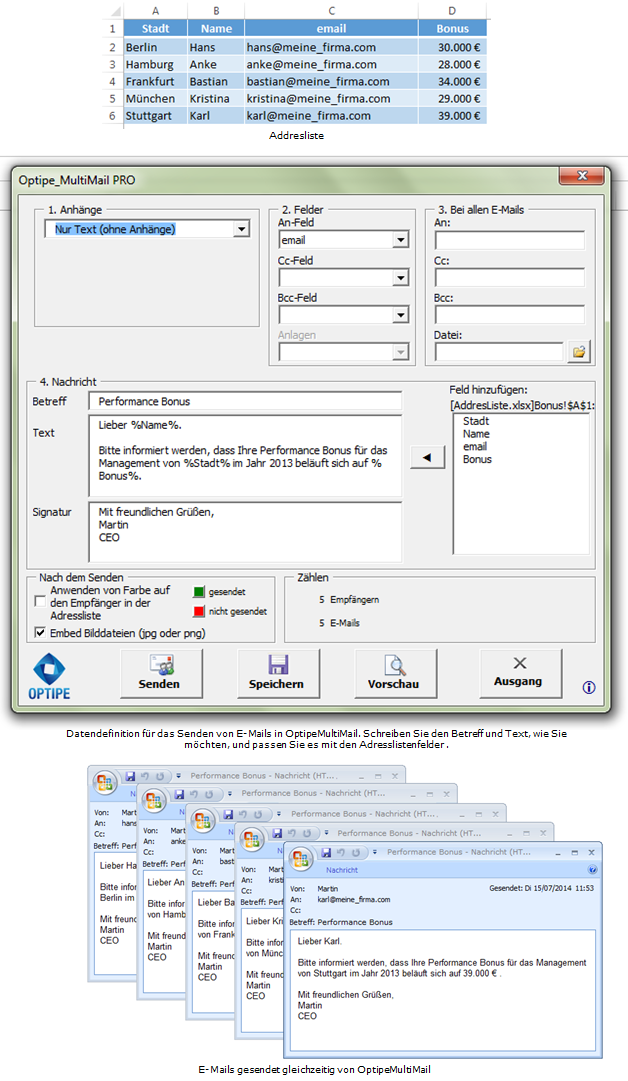The width and height of the screenshot is (628, 1081).
Task: Open the Anhänge dropdown list
Action: pyautogui.click(x=241, y=230)
